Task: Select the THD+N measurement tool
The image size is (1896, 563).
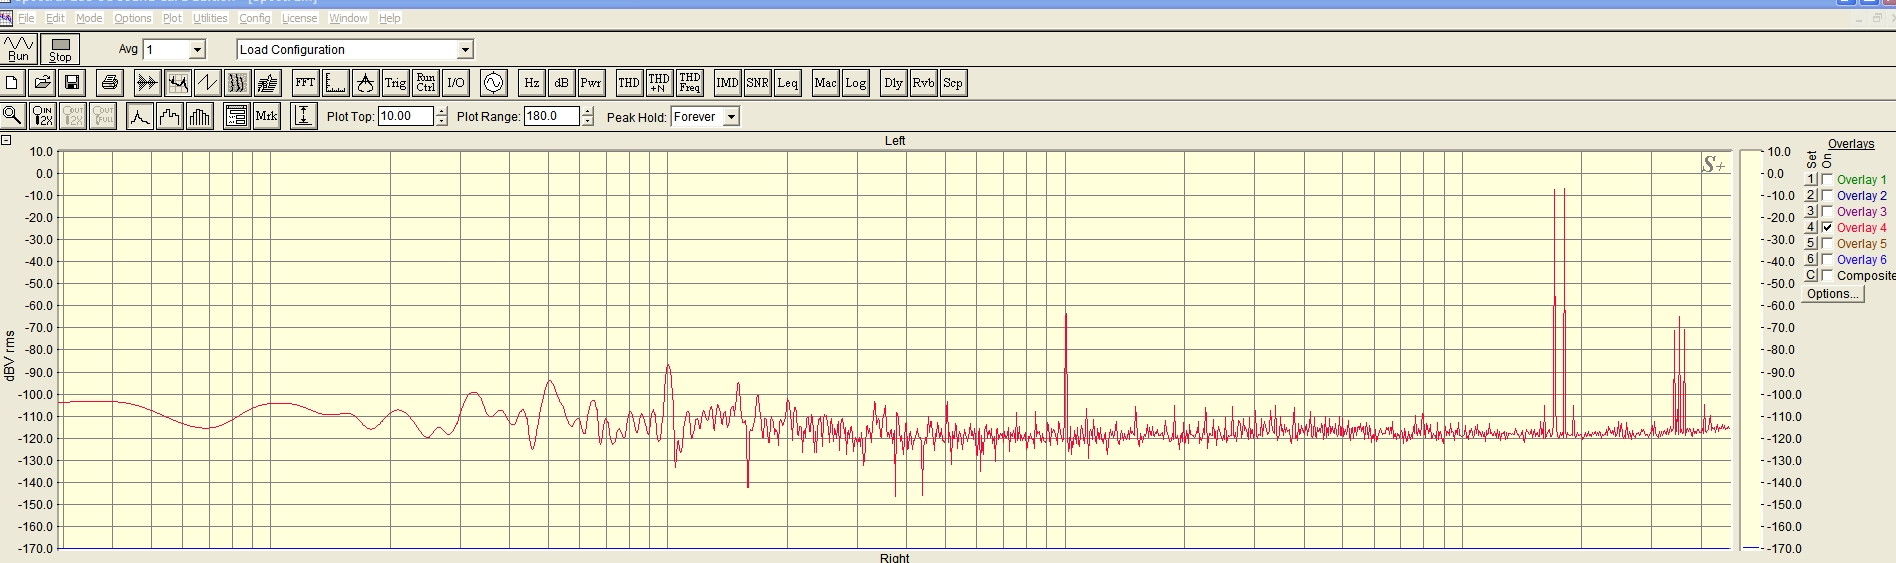Action: pyautogui.click(x=658, y=83)
